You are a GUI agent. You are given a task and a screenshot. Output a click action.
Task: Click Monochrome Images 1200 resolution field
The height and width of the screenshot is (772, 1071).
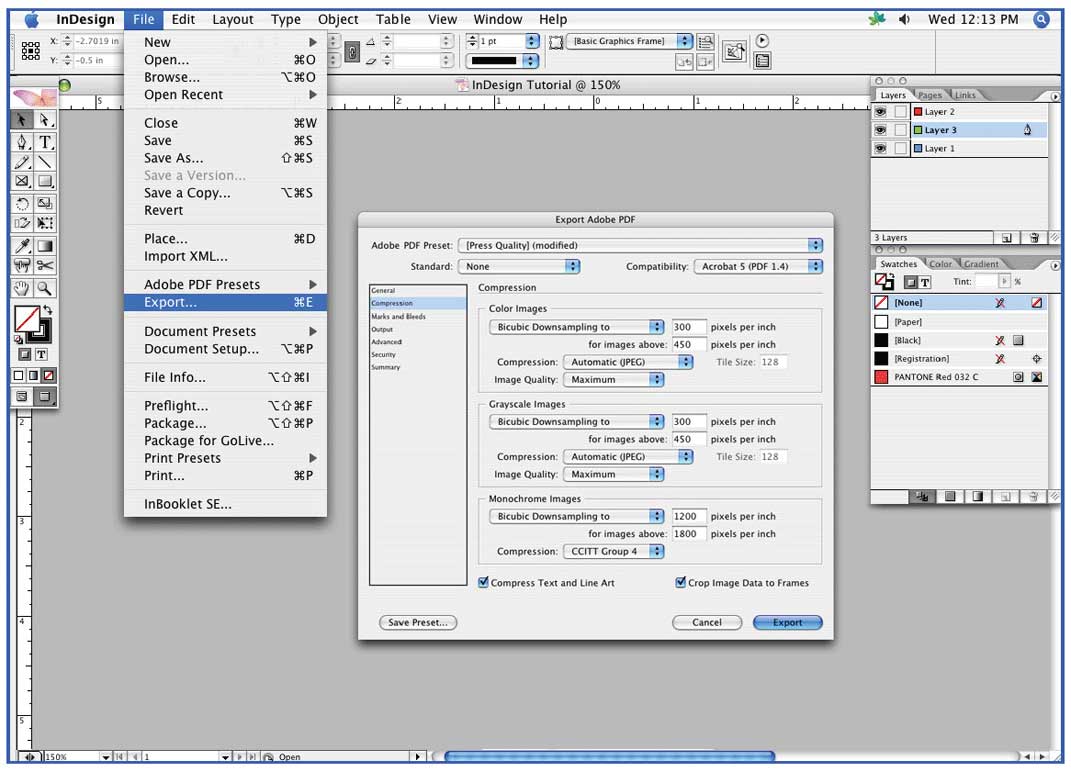[x=688, y=516]
